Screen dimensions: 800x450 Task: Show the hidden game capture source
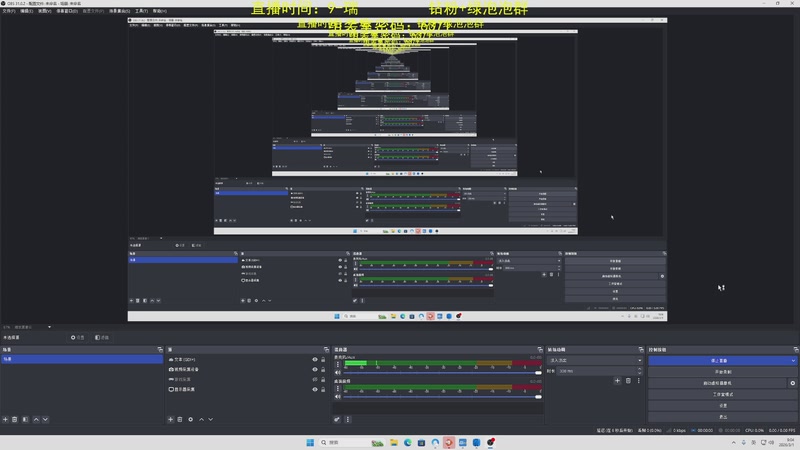click(x=315, y=380)
